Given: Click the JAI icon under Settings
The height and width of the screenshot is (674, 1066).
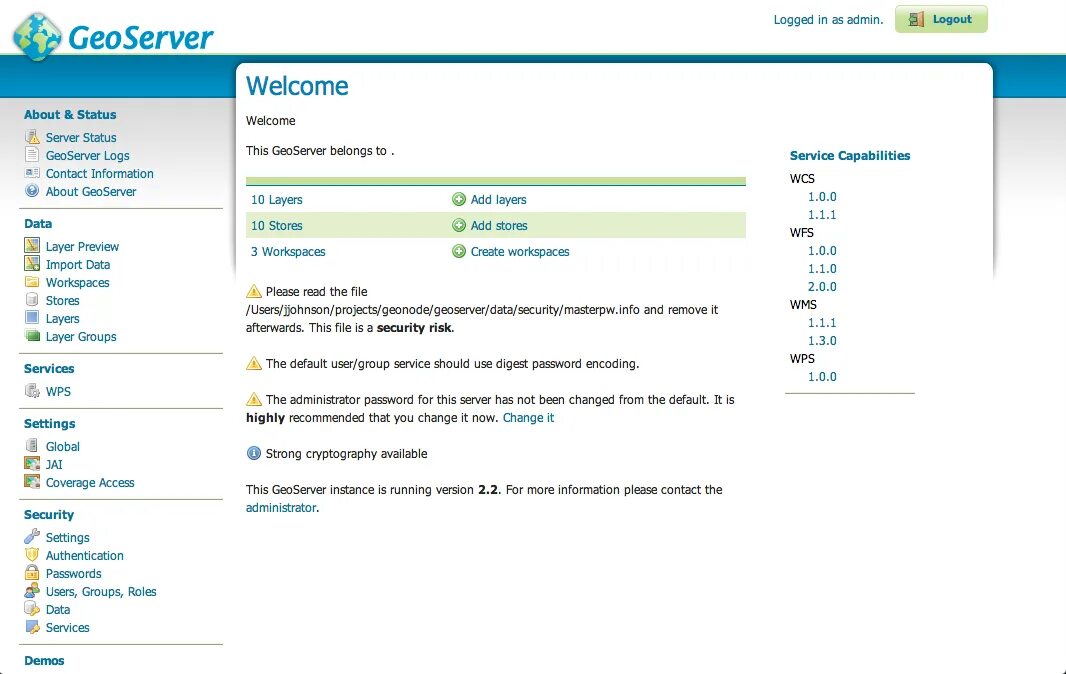Looking at the screenshot, I should pos(32,464).
